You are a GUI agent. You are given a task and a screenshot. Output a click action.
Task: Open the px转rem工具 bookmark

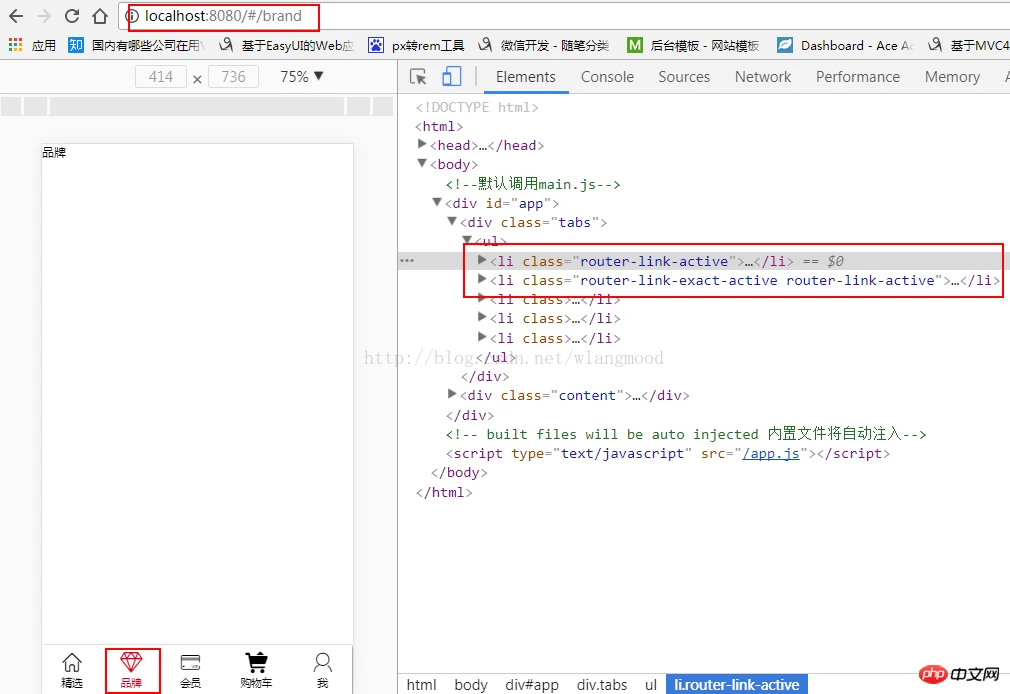416,45
